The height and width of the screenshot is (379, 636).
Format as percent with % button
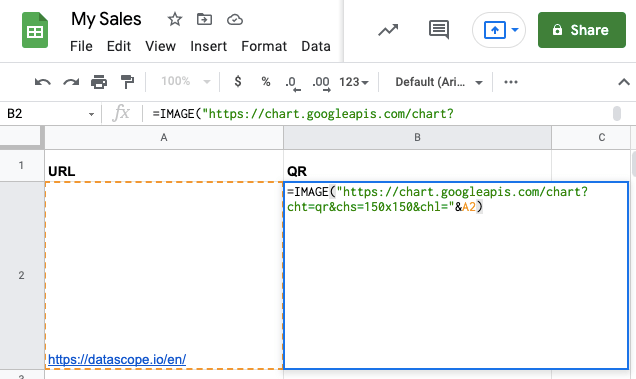click(x=266, y=82)
